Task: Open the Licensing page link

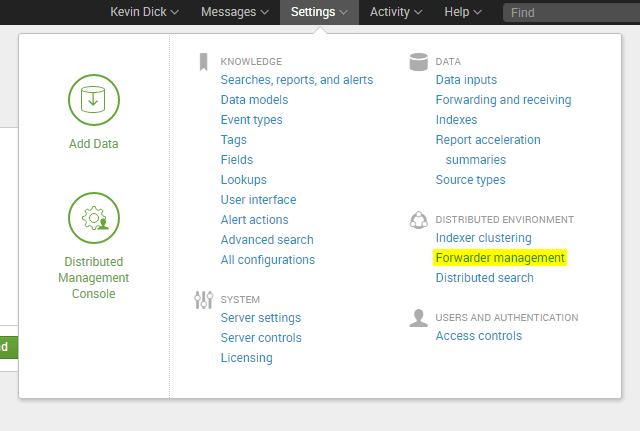Action: (247, 358)
